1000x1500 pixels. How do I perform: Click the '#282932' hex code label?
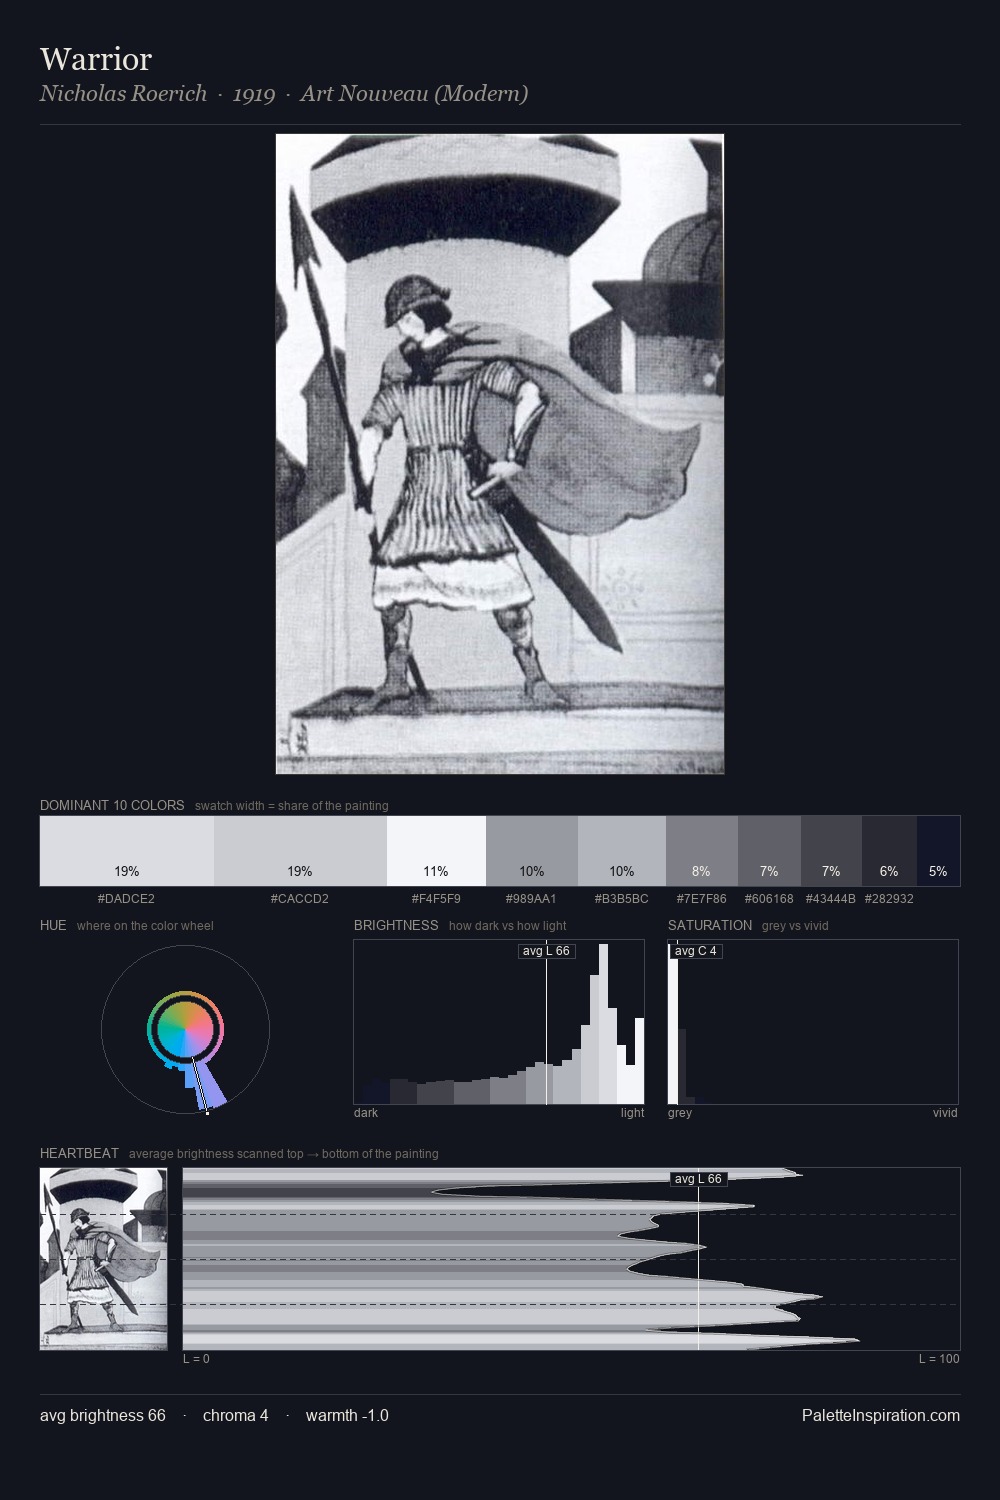click(x=889, y=899)
